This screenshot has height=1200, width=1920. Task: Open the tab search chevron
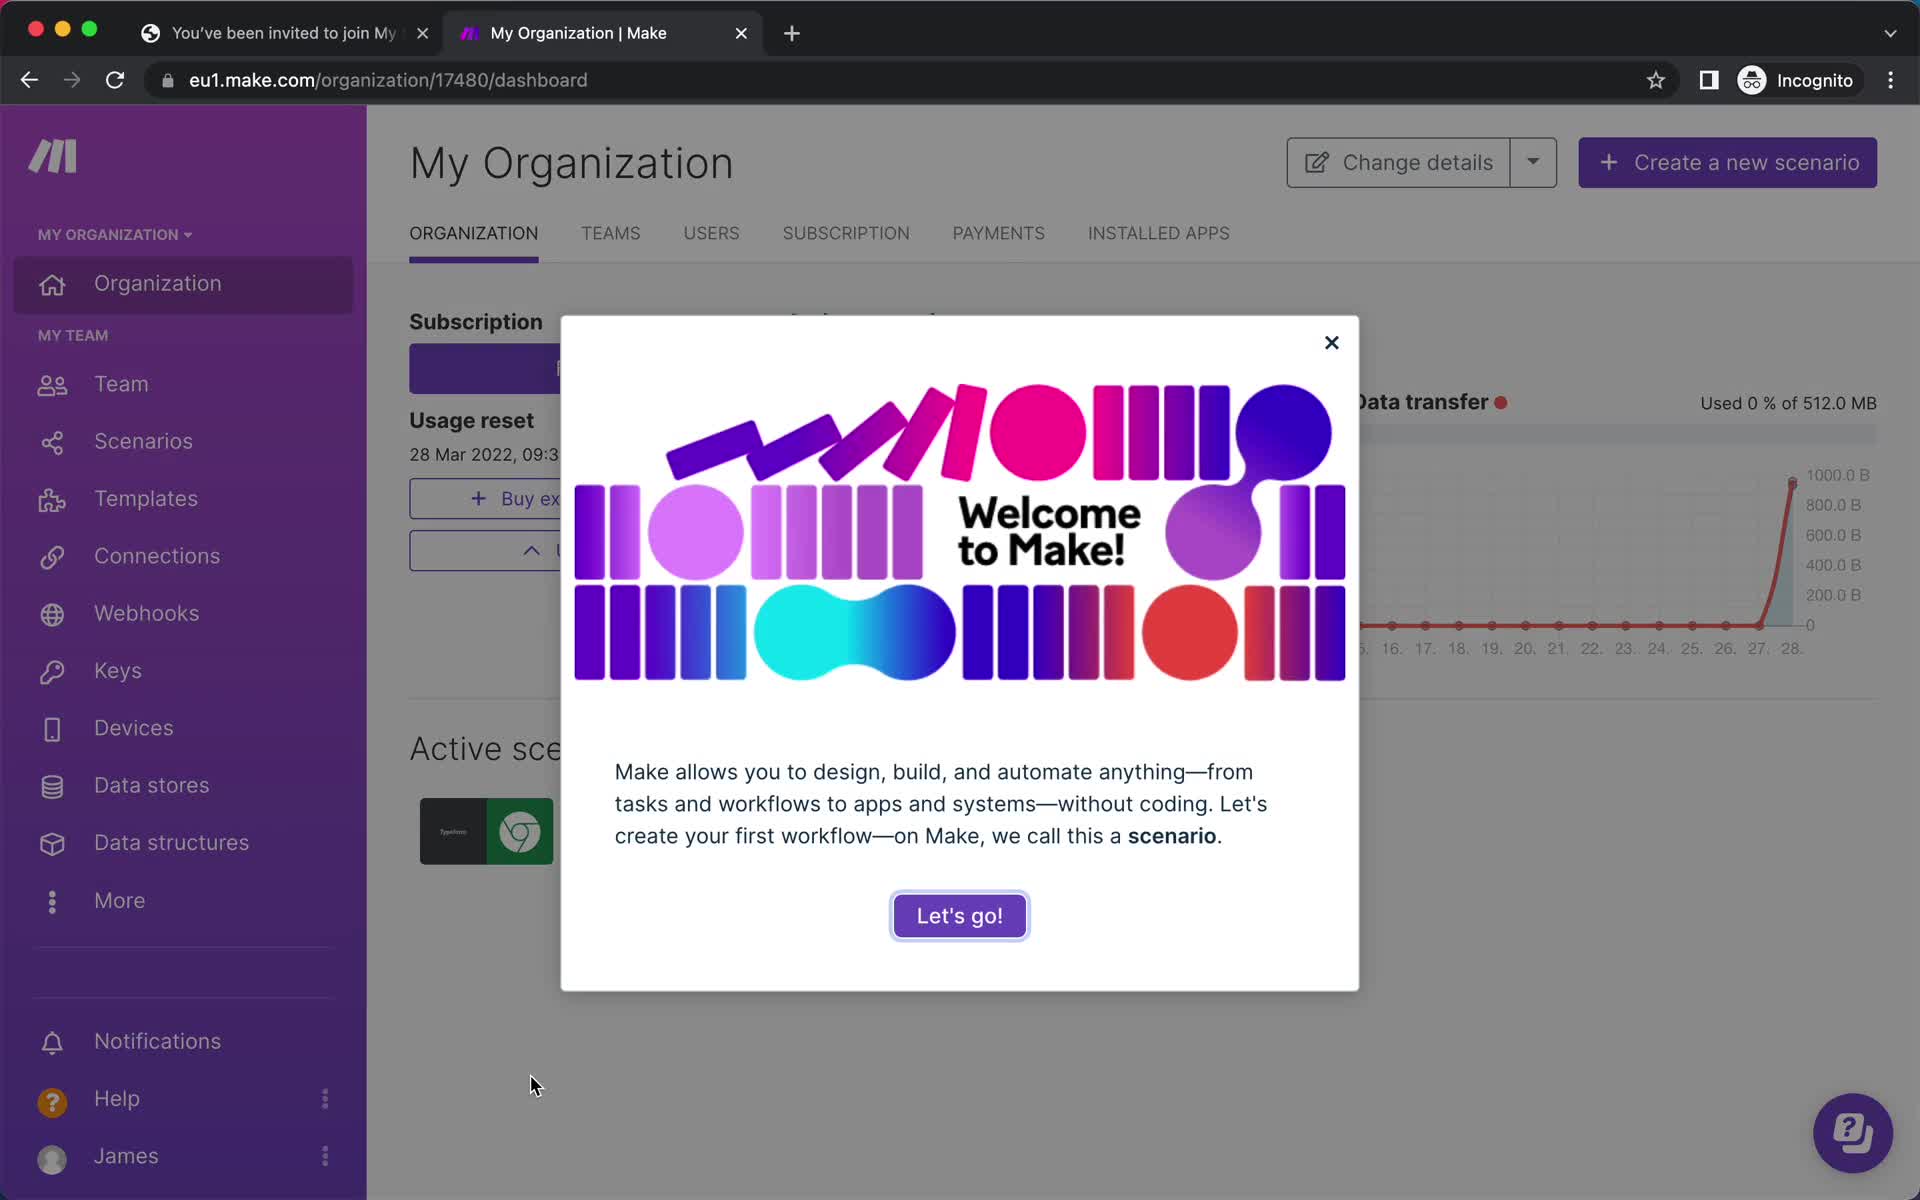(1889, 33)
